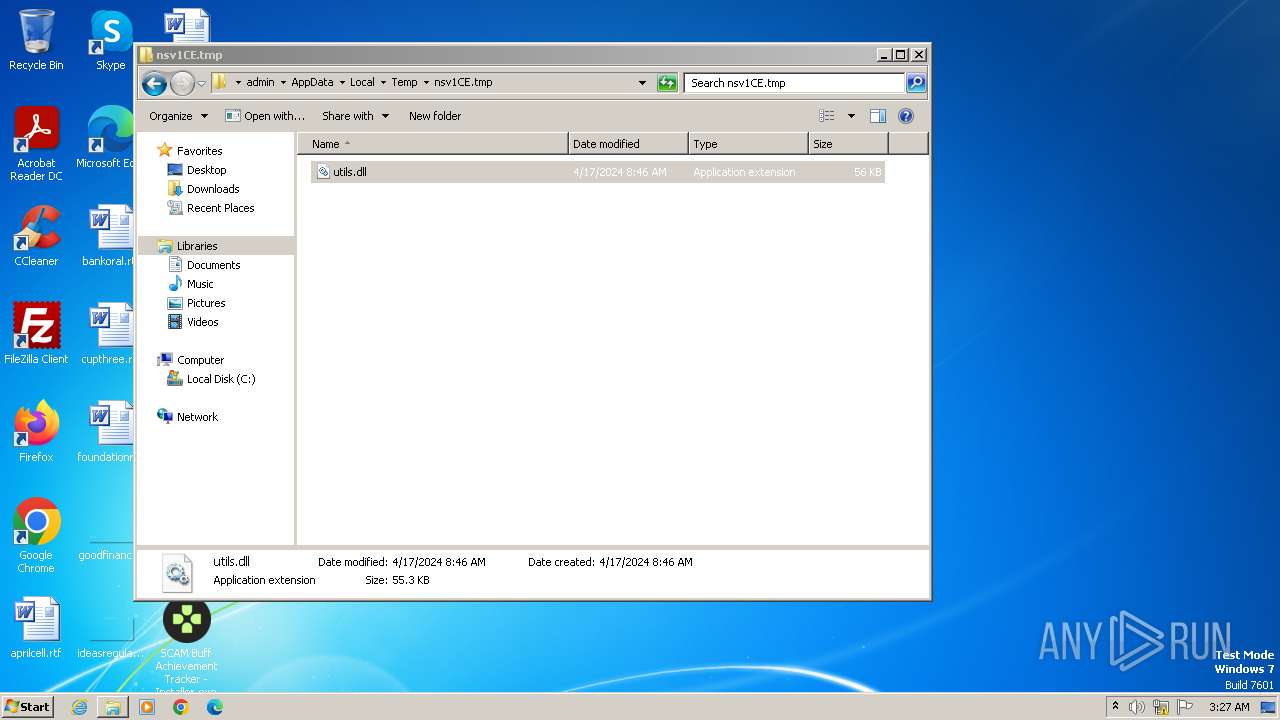The height and width of the screenshot is (720, 1280).
Task: Open recent pages dropdown beside Forward arrow
Action: pyautogui.click(x=201, y=83)
